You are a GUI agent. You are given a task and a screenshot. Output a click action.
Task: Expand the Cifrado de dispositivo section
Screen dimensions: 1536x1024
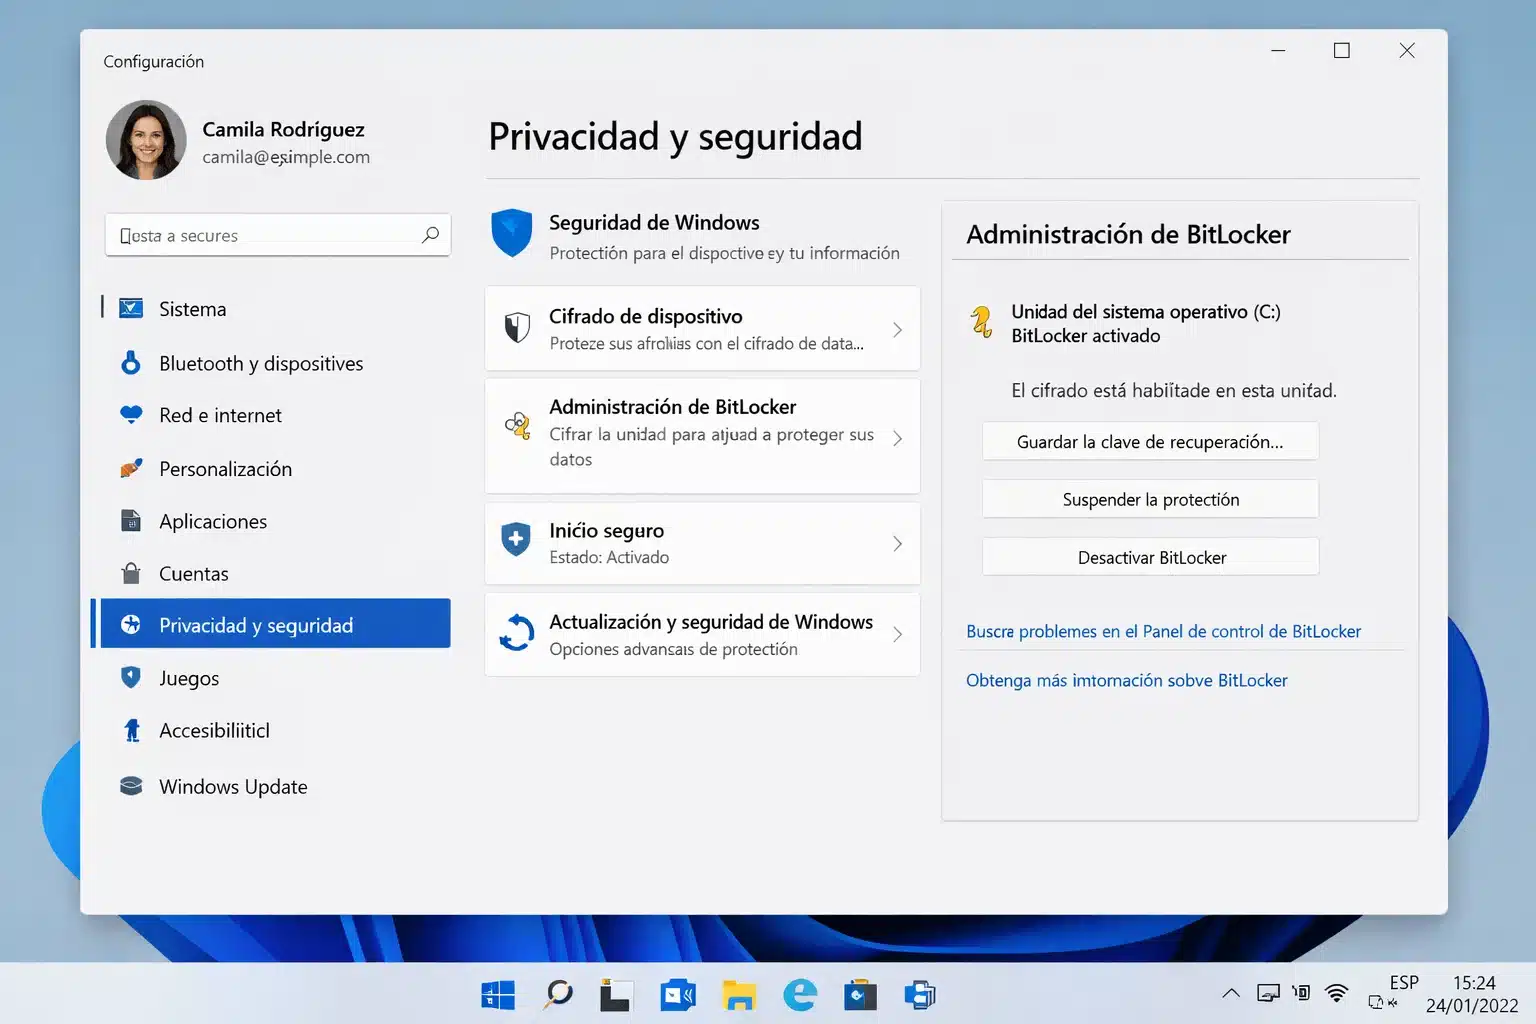pyautogui.click(x=898, y=328)
